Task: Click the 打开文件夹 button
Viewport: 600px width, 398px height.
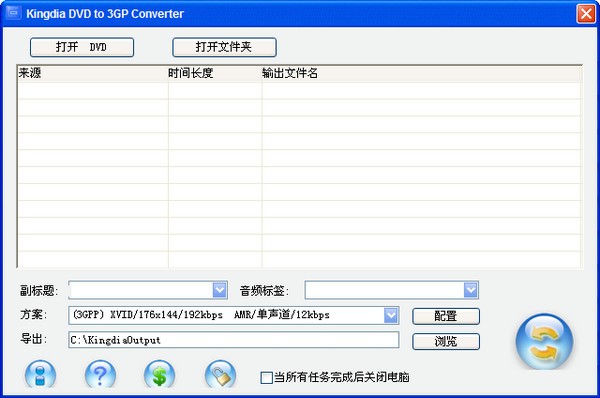Action: pos(224,47)
